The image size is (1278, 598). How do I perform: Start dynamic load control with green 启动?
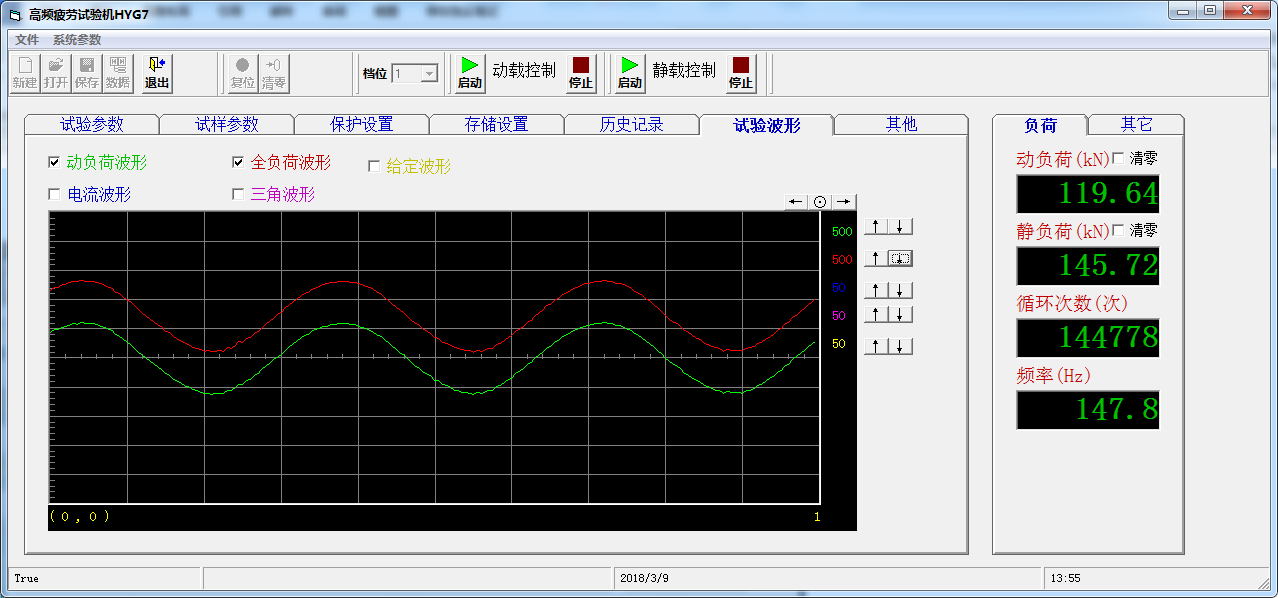tap(469, 73)
